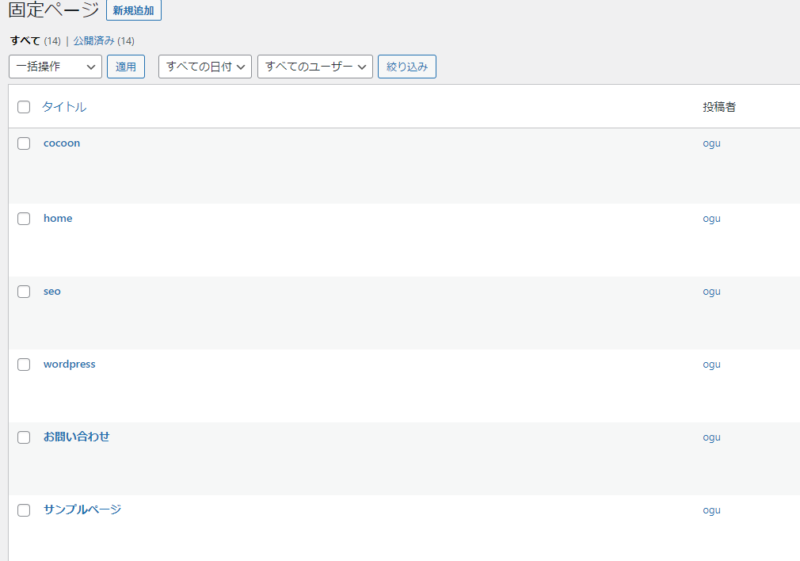Check the box for home page
This screenshot has height=561, width=800.
[x=23, y=218]
